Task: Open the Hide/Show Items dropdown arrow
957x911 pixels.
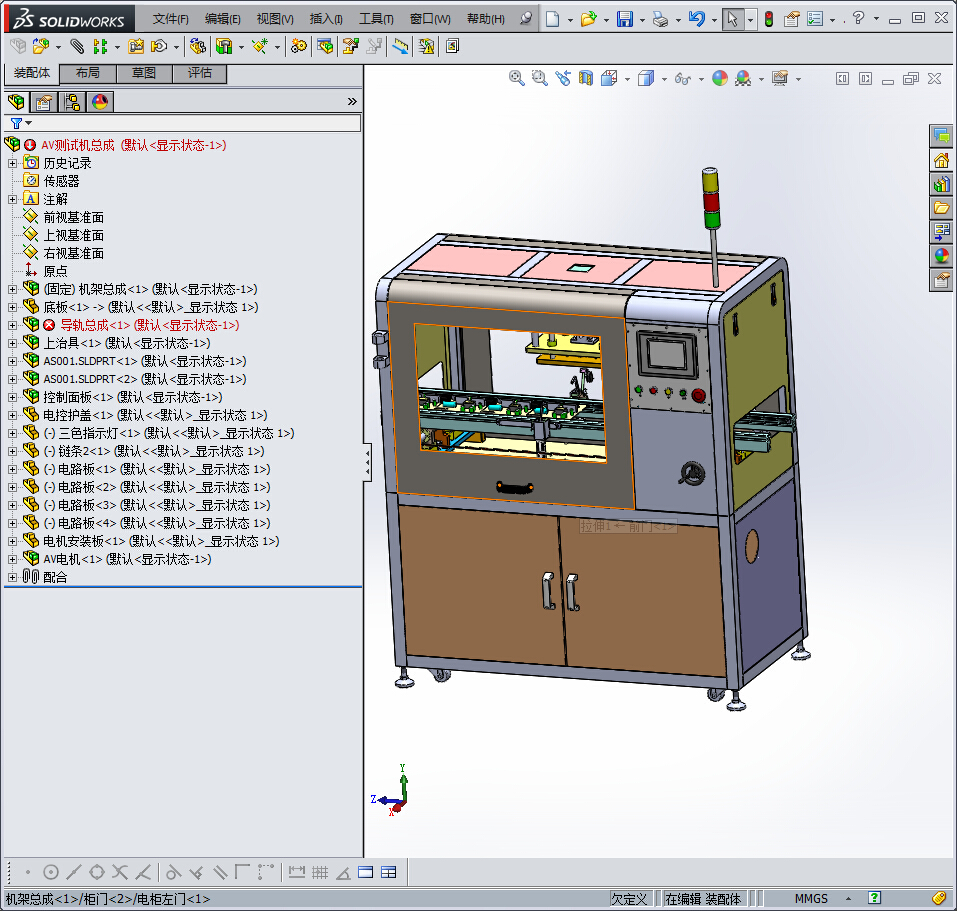Action: tap(701, 79)
